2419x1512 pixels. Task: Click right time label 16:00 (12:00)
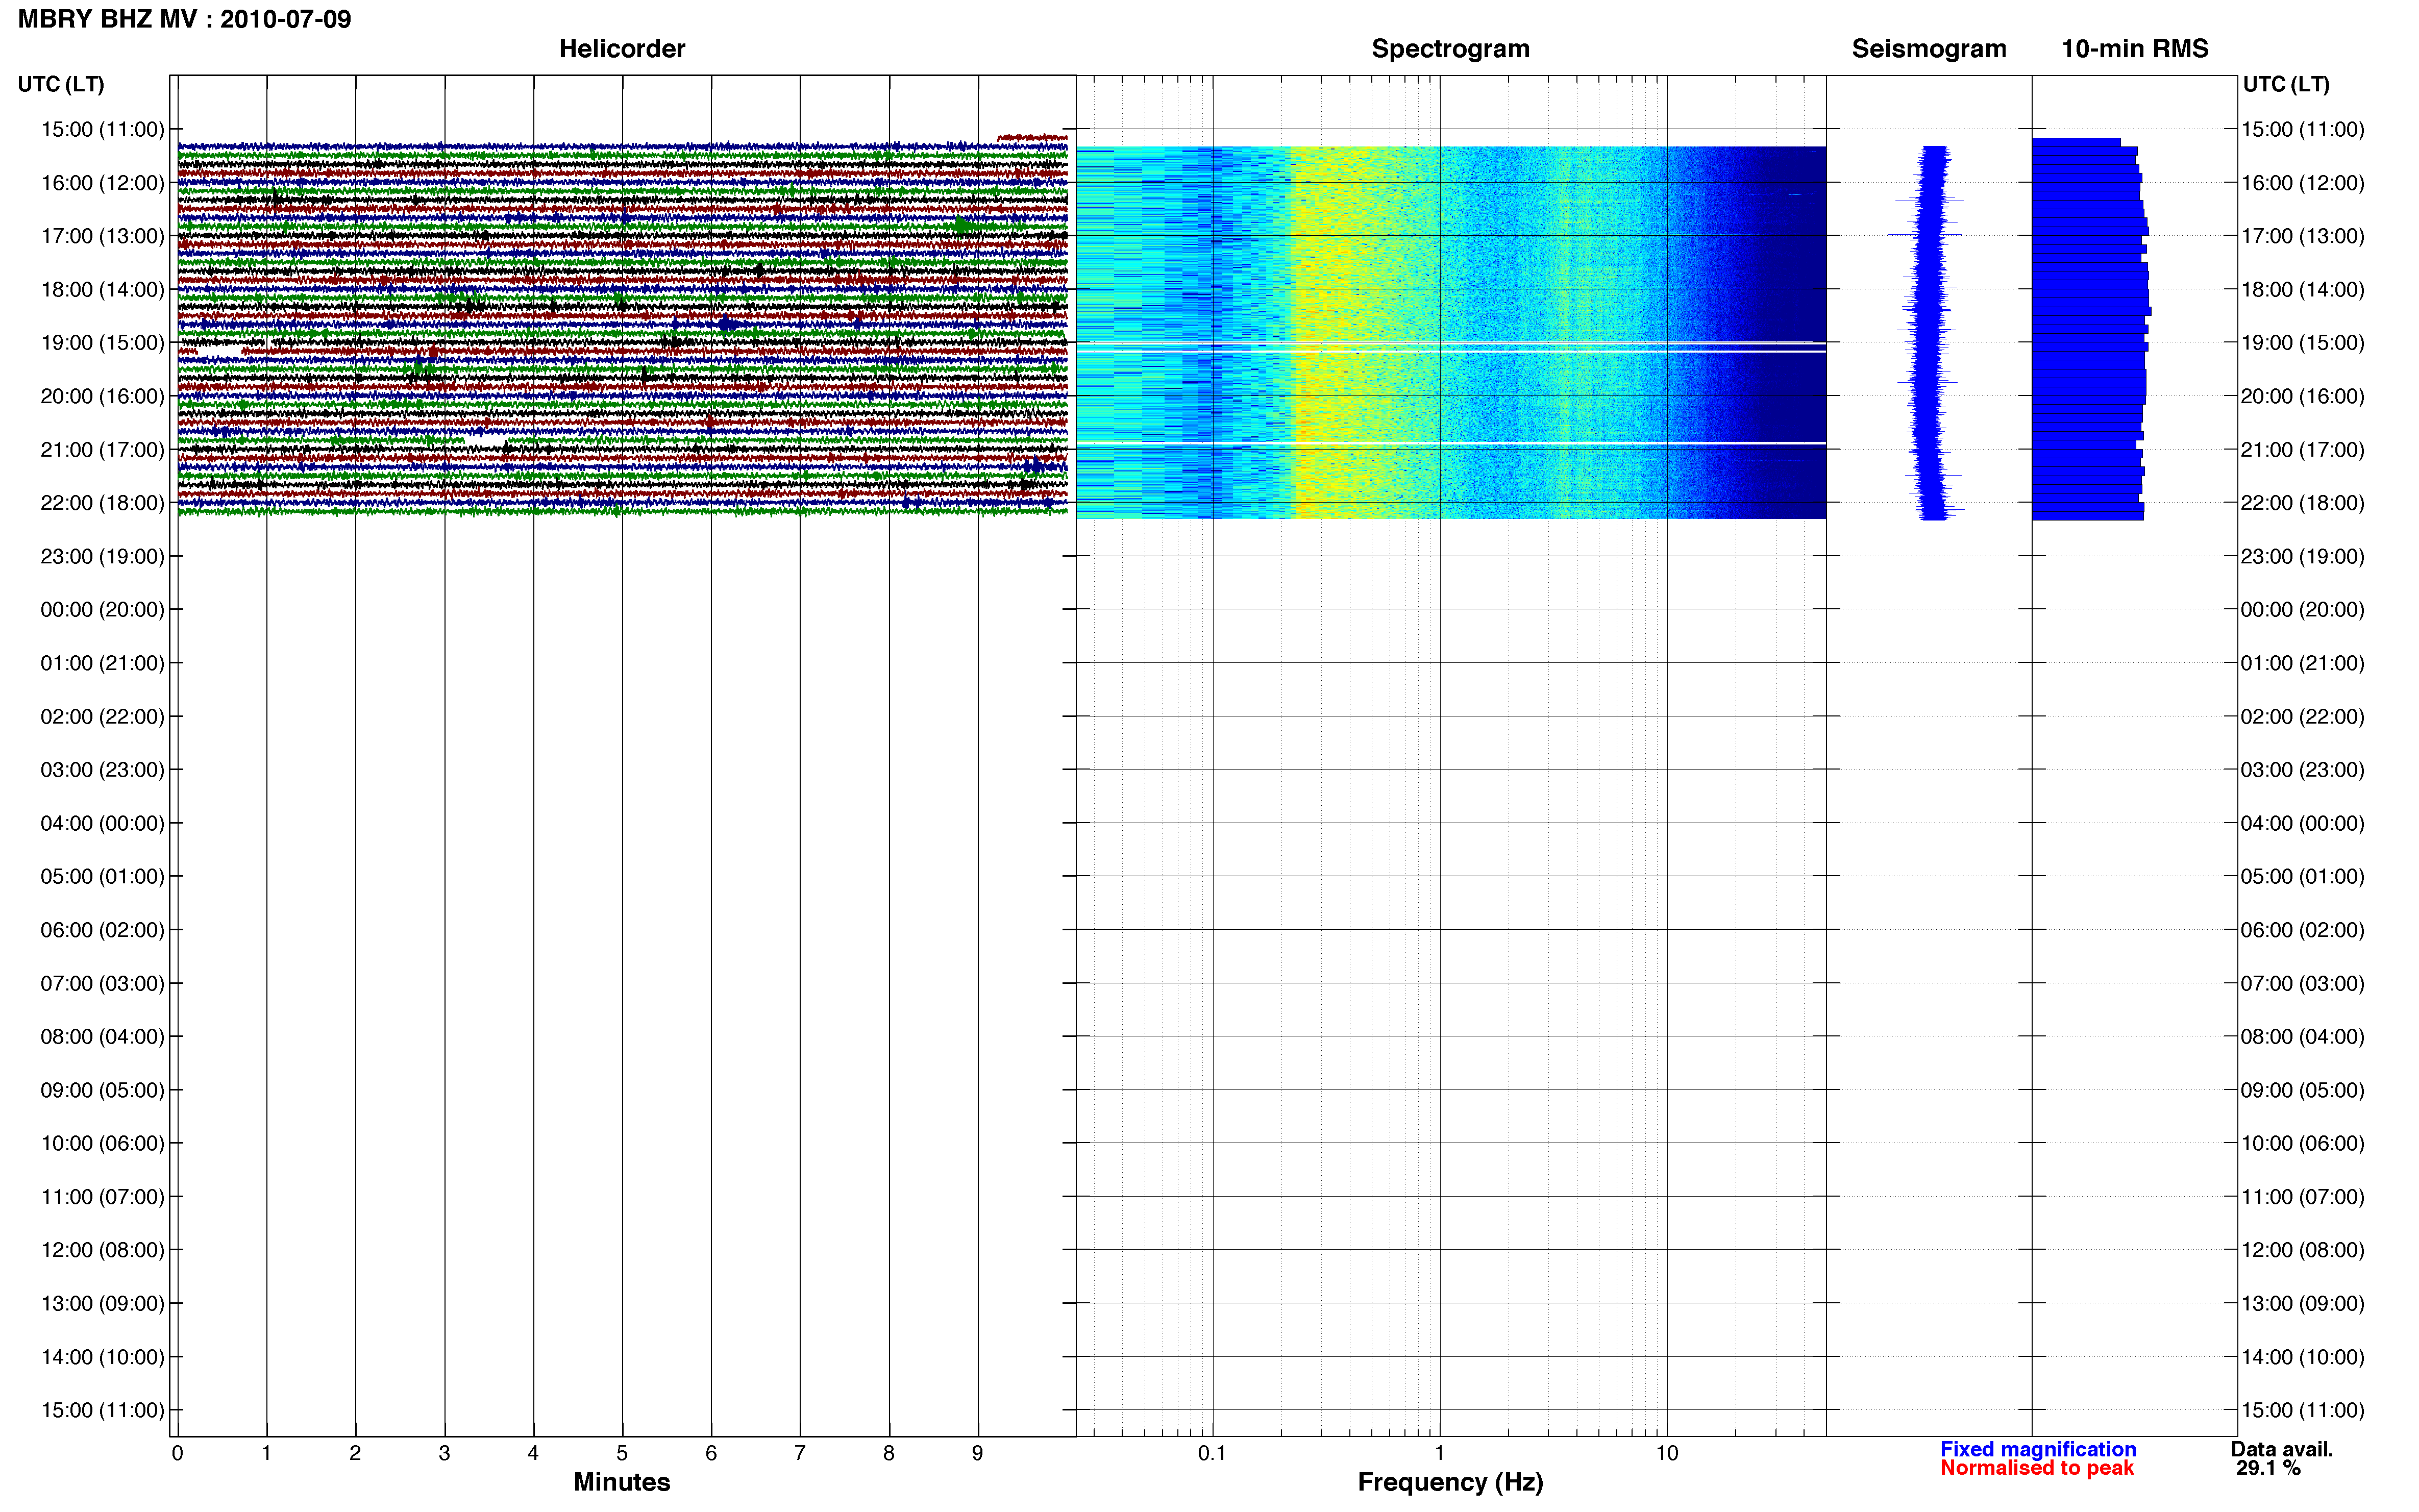click(2303, 183)
